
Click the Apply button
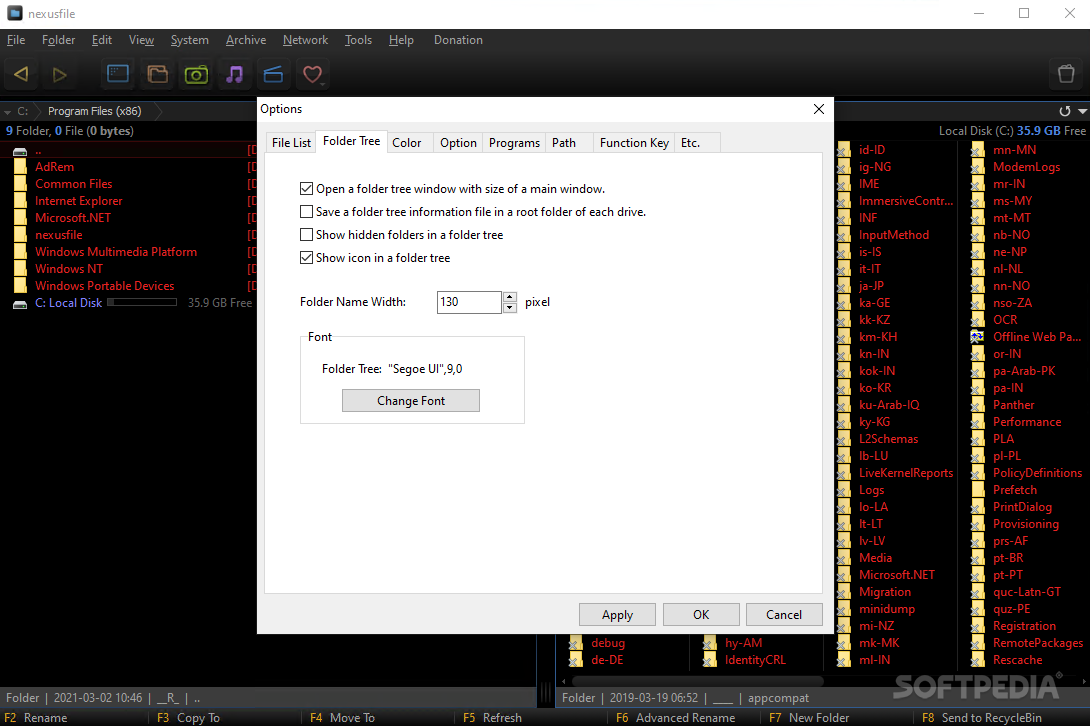[x=617, y=615]
